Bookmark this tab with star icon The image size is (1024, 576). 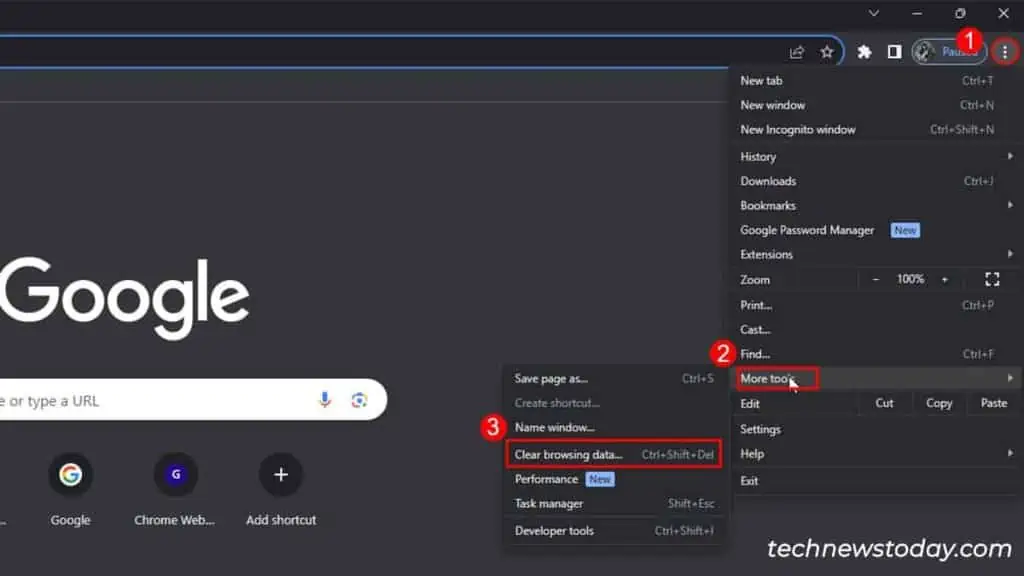pyautogui.click(x=827, y=52)
